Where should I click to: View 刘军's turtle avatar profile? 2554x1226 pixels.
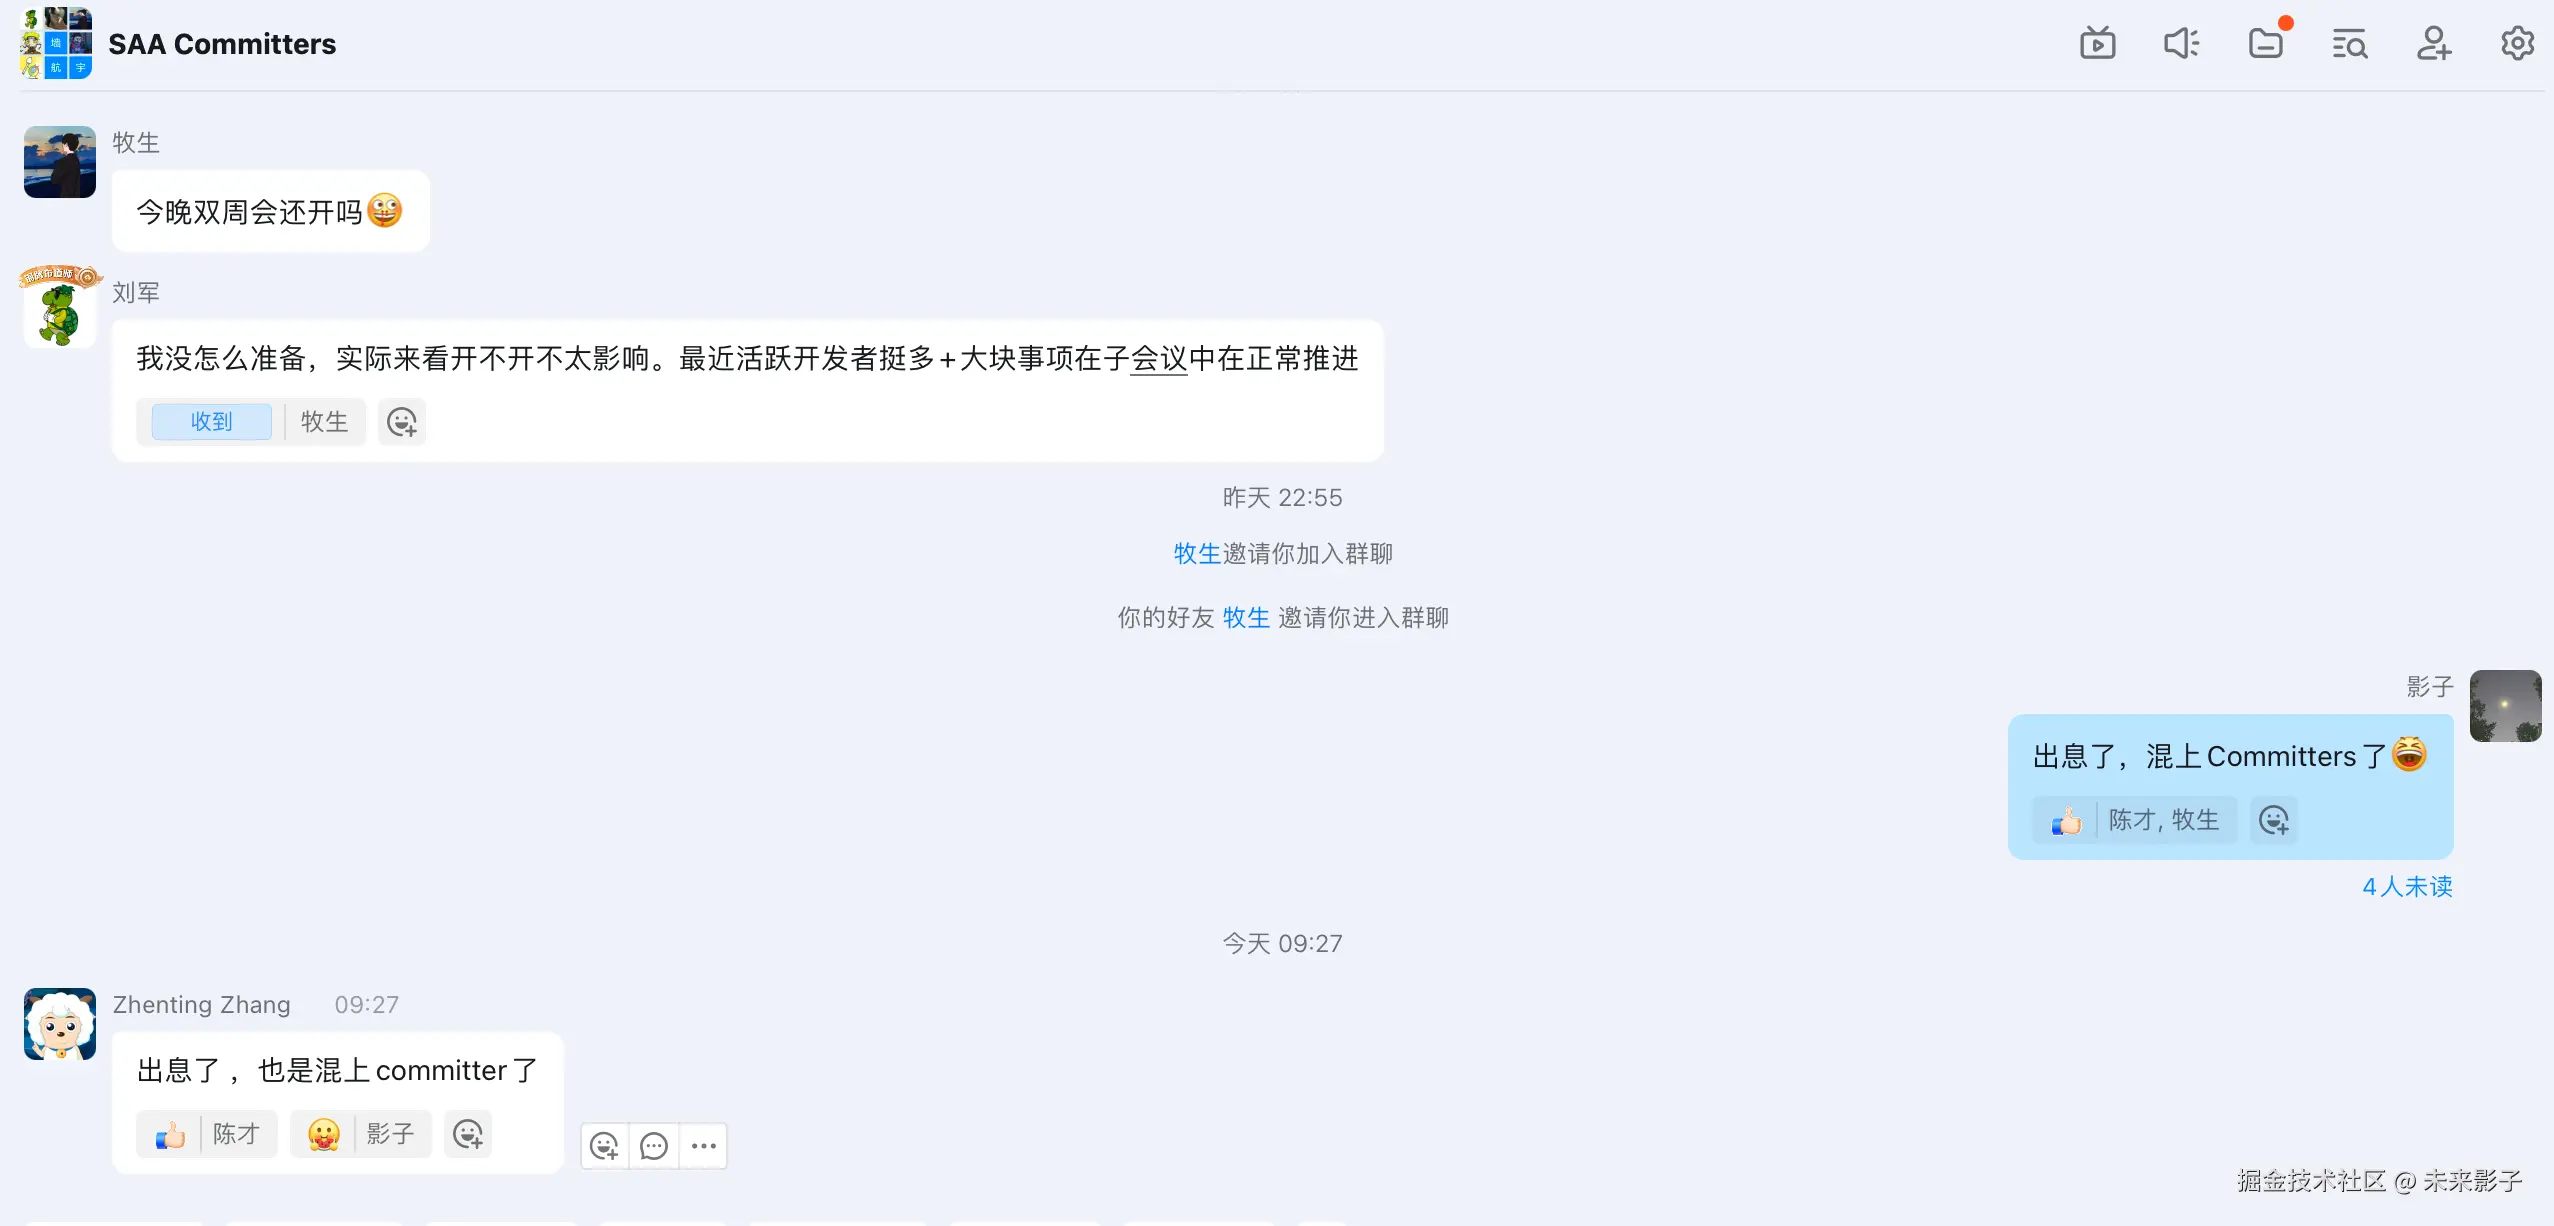[x=60, y=308]
